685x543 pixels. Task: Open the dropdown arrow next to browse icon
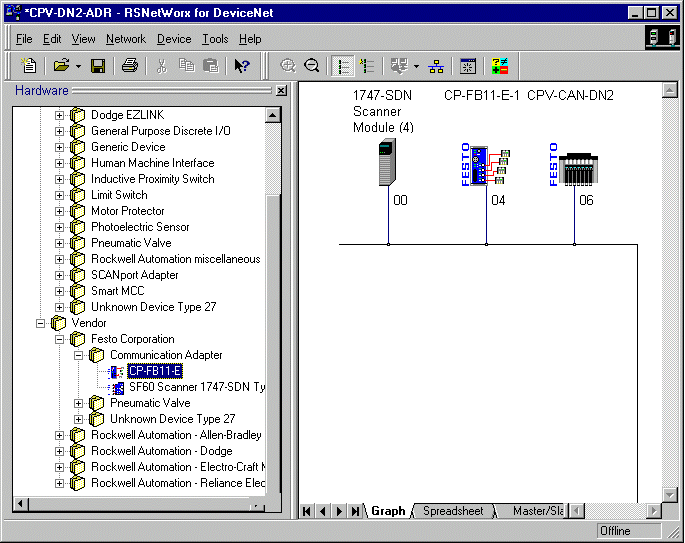pyautogui.click(x=416, y=66)
